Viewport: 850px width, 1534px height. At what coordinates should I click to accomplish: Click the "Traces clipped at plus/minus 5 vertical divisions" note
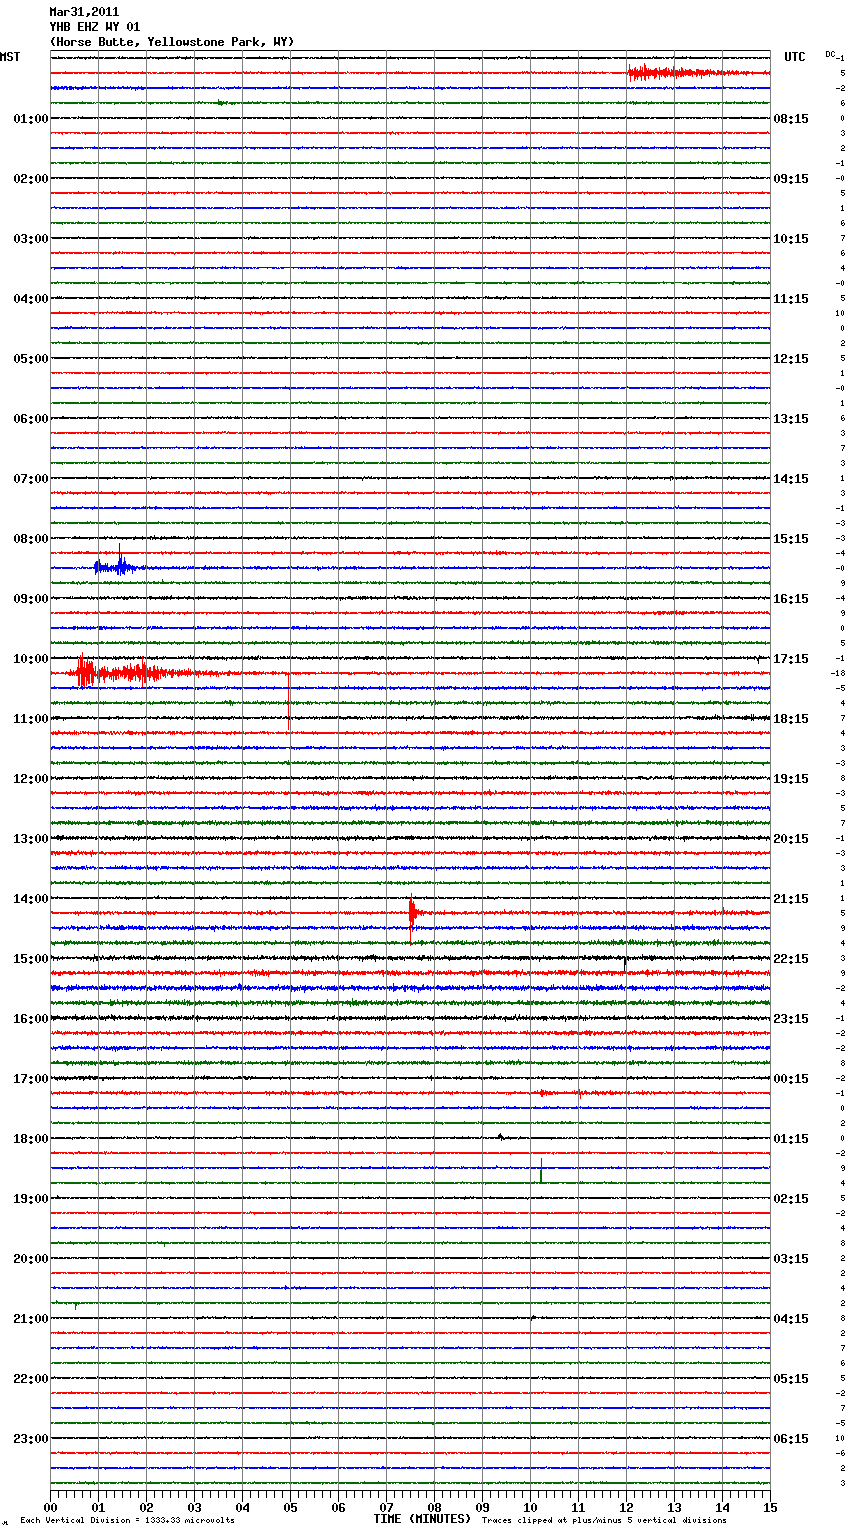[604, 1521]
